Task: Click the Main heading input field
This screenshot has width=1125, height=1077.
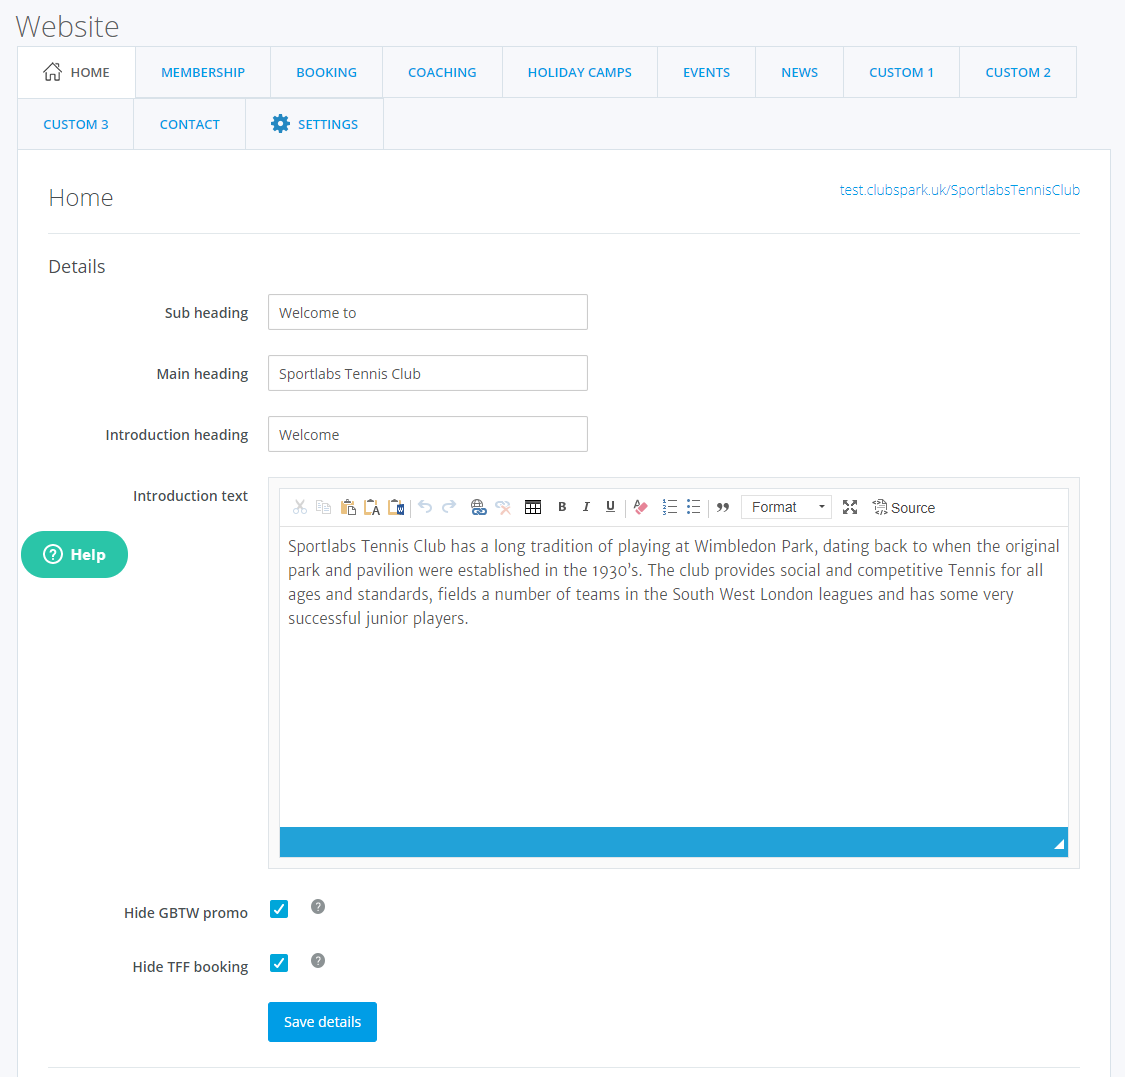Action: pyautogui.click(x=428, y=374)
